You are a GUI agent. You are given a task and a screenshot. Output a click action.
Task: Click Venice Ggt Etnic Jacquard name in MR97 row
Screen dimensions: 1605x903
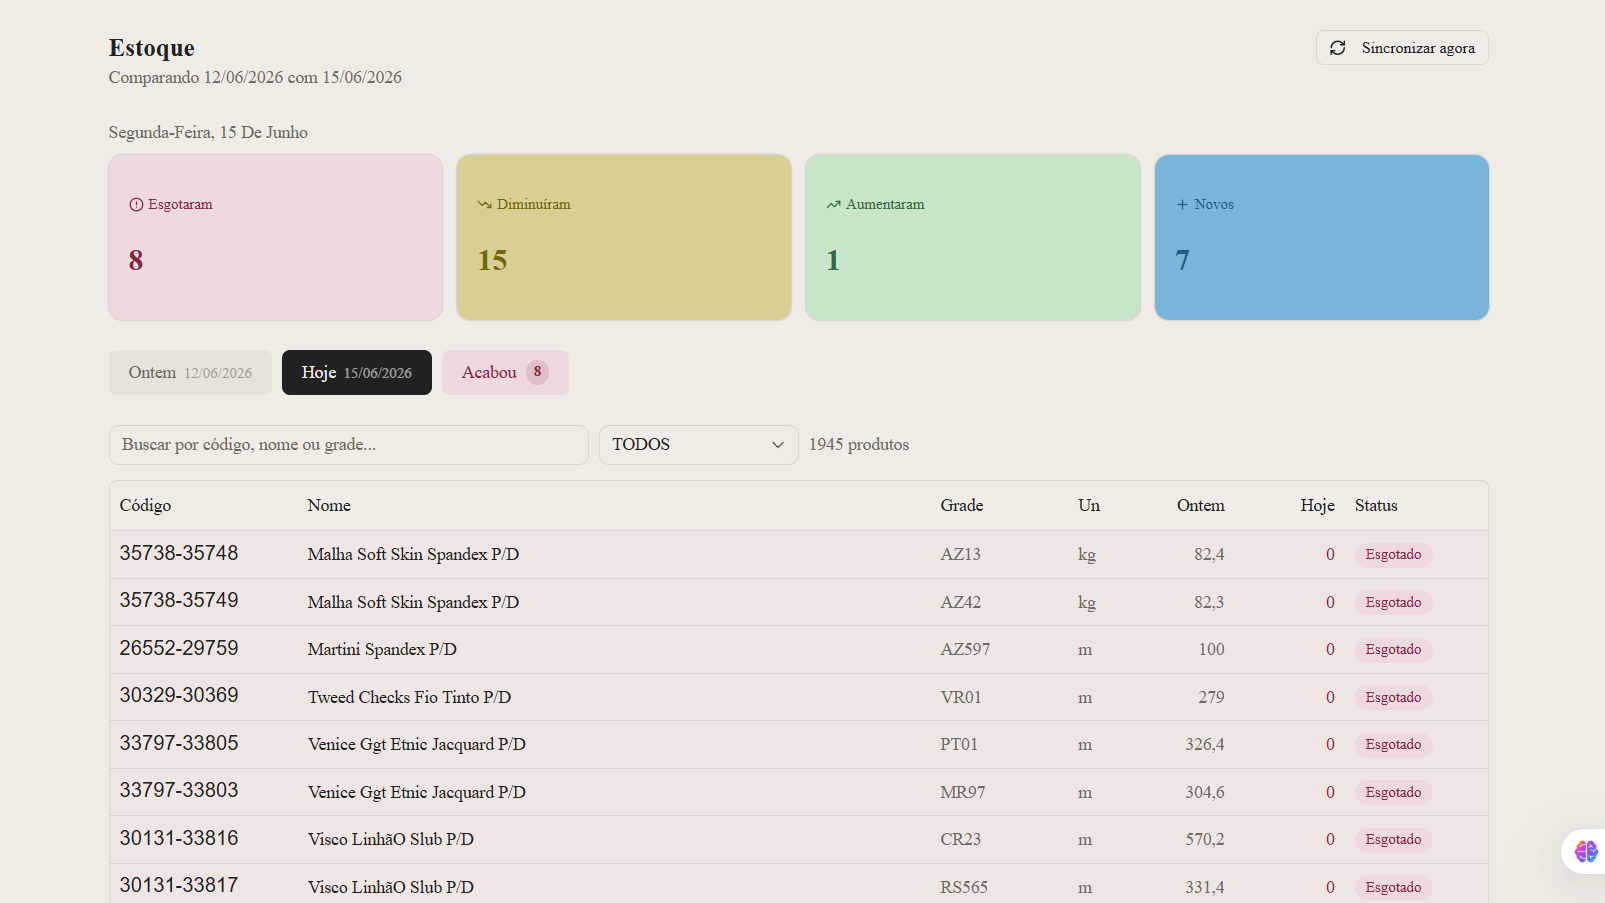(416, 792)
